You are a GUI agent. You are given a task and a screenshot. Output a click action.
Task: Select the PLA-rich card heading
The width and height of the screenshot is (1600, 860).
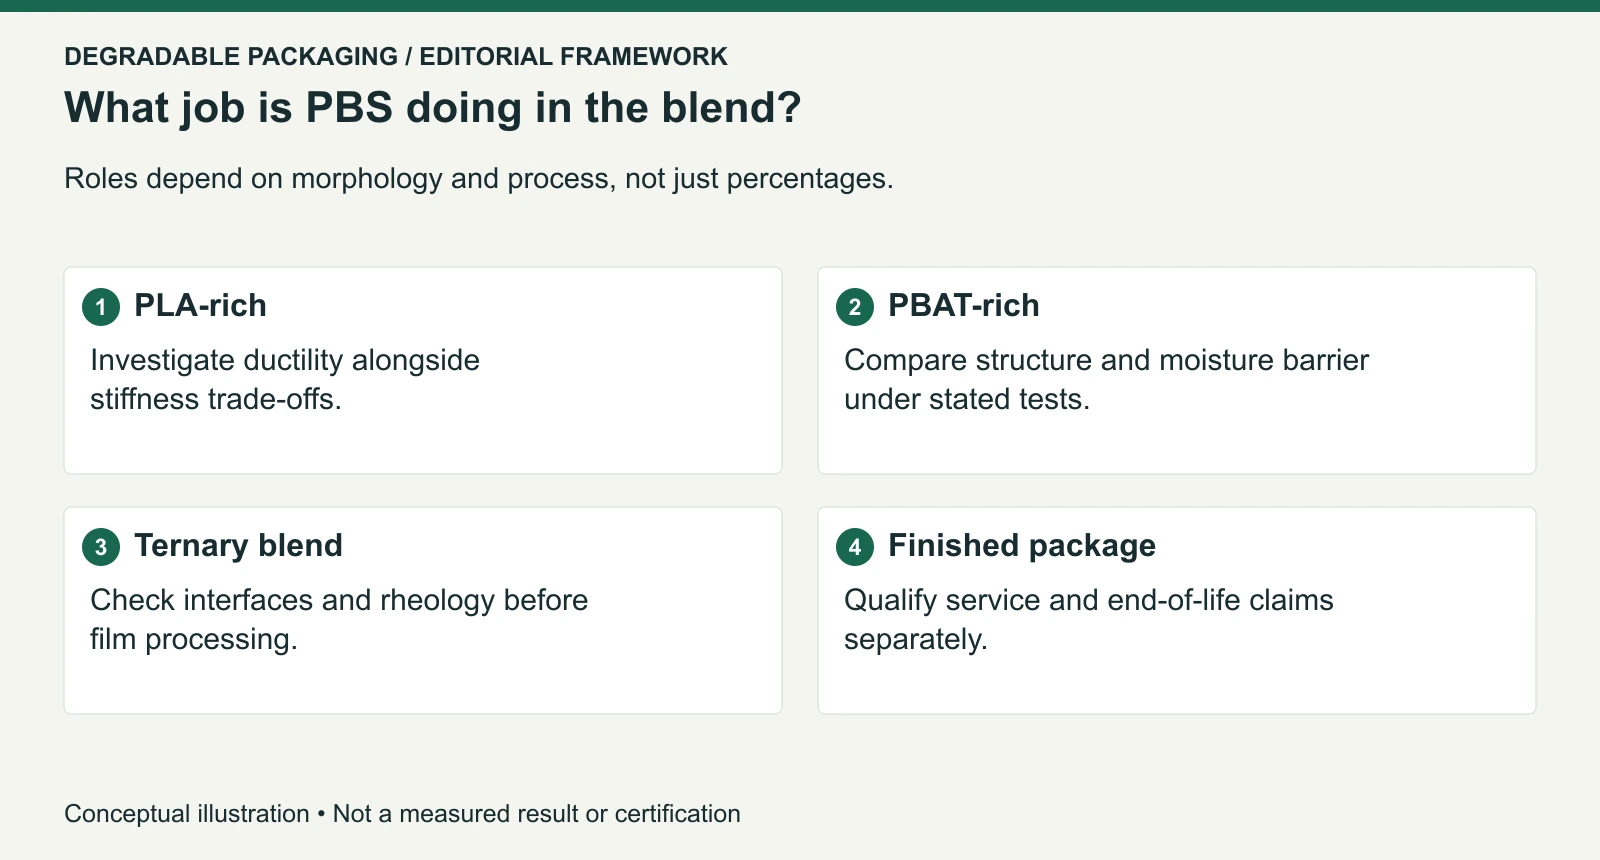click(200, 305)
